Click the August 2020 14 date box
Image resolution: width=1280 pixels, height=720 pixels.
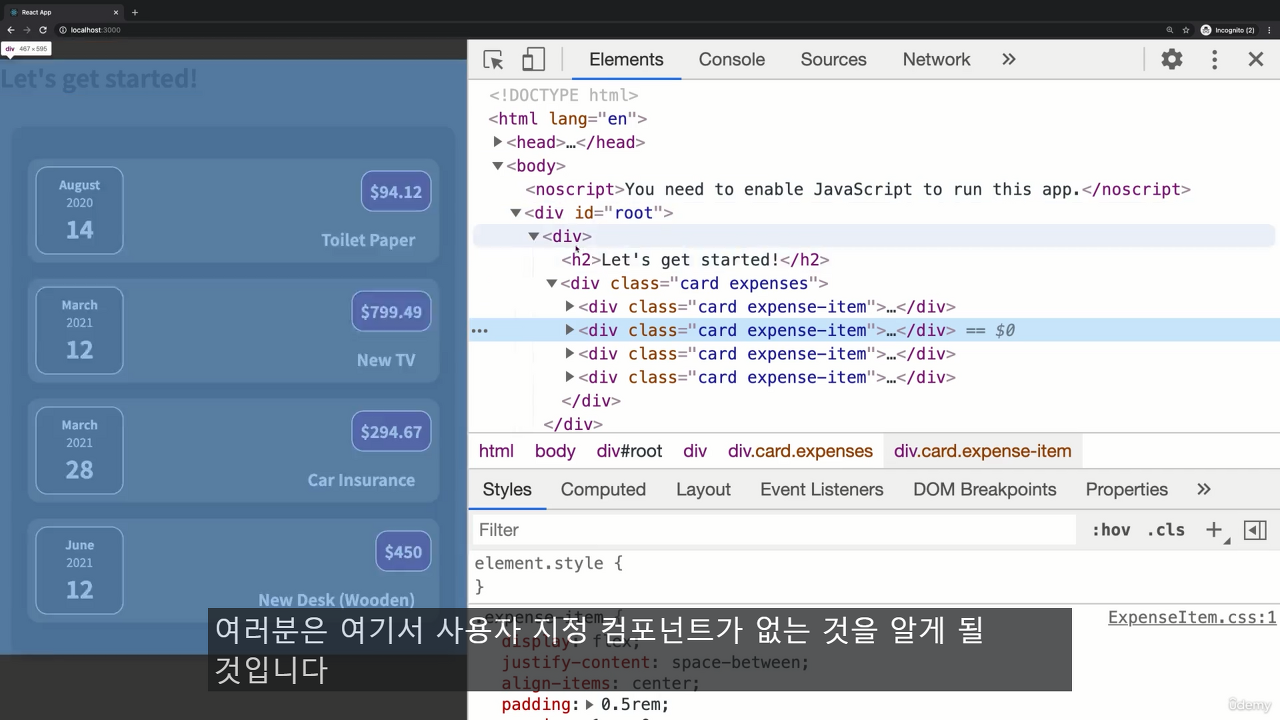[x=79, y=210]
